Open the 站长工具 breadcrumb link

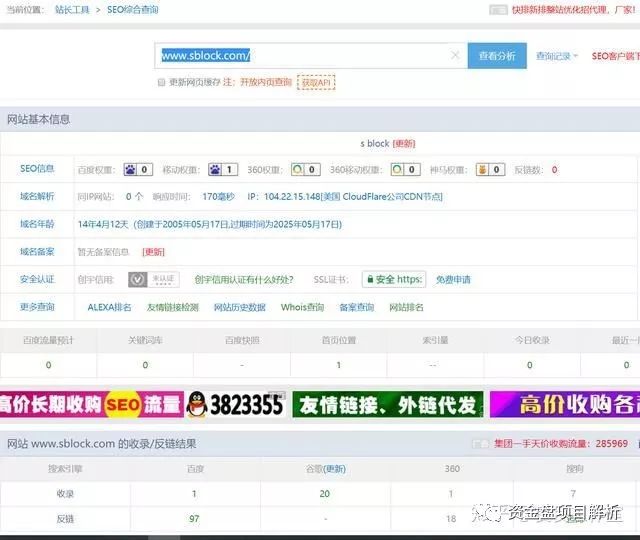point(72,10)
